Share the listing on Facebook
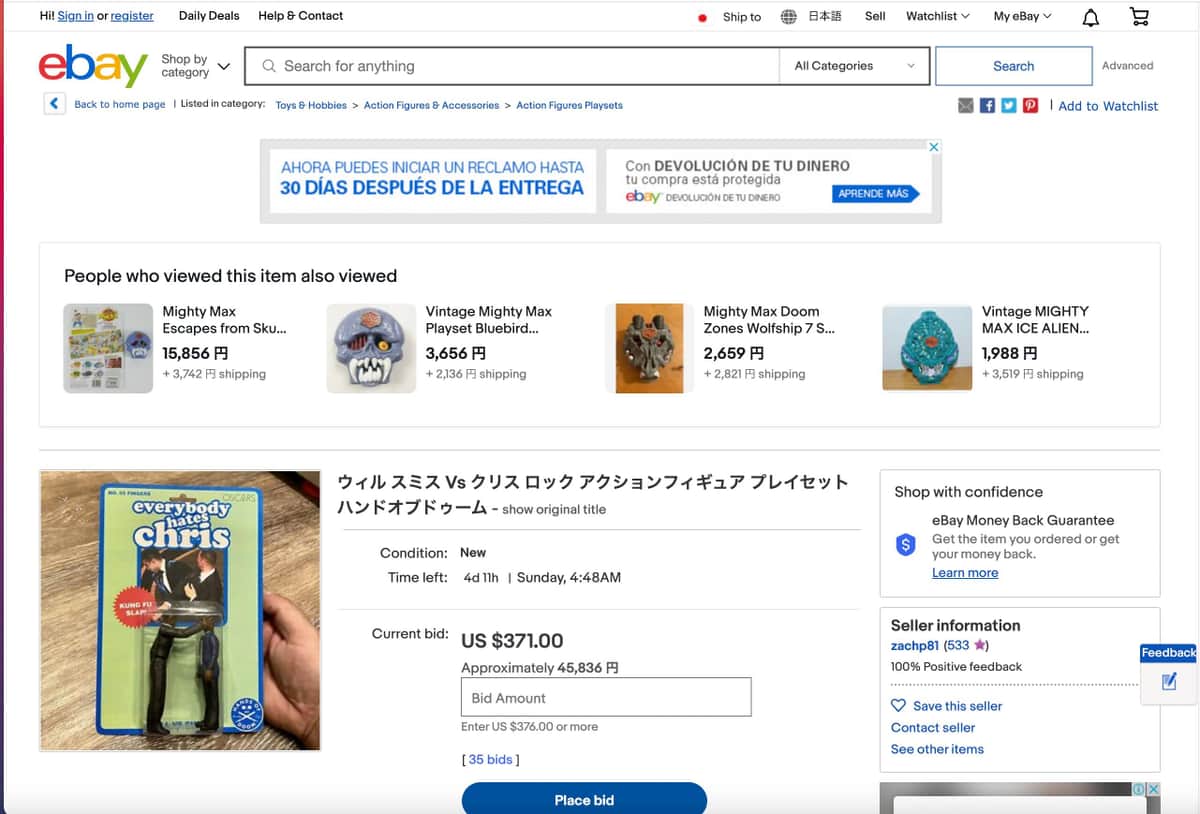The image size is (1200, 814). coord(987,105)
